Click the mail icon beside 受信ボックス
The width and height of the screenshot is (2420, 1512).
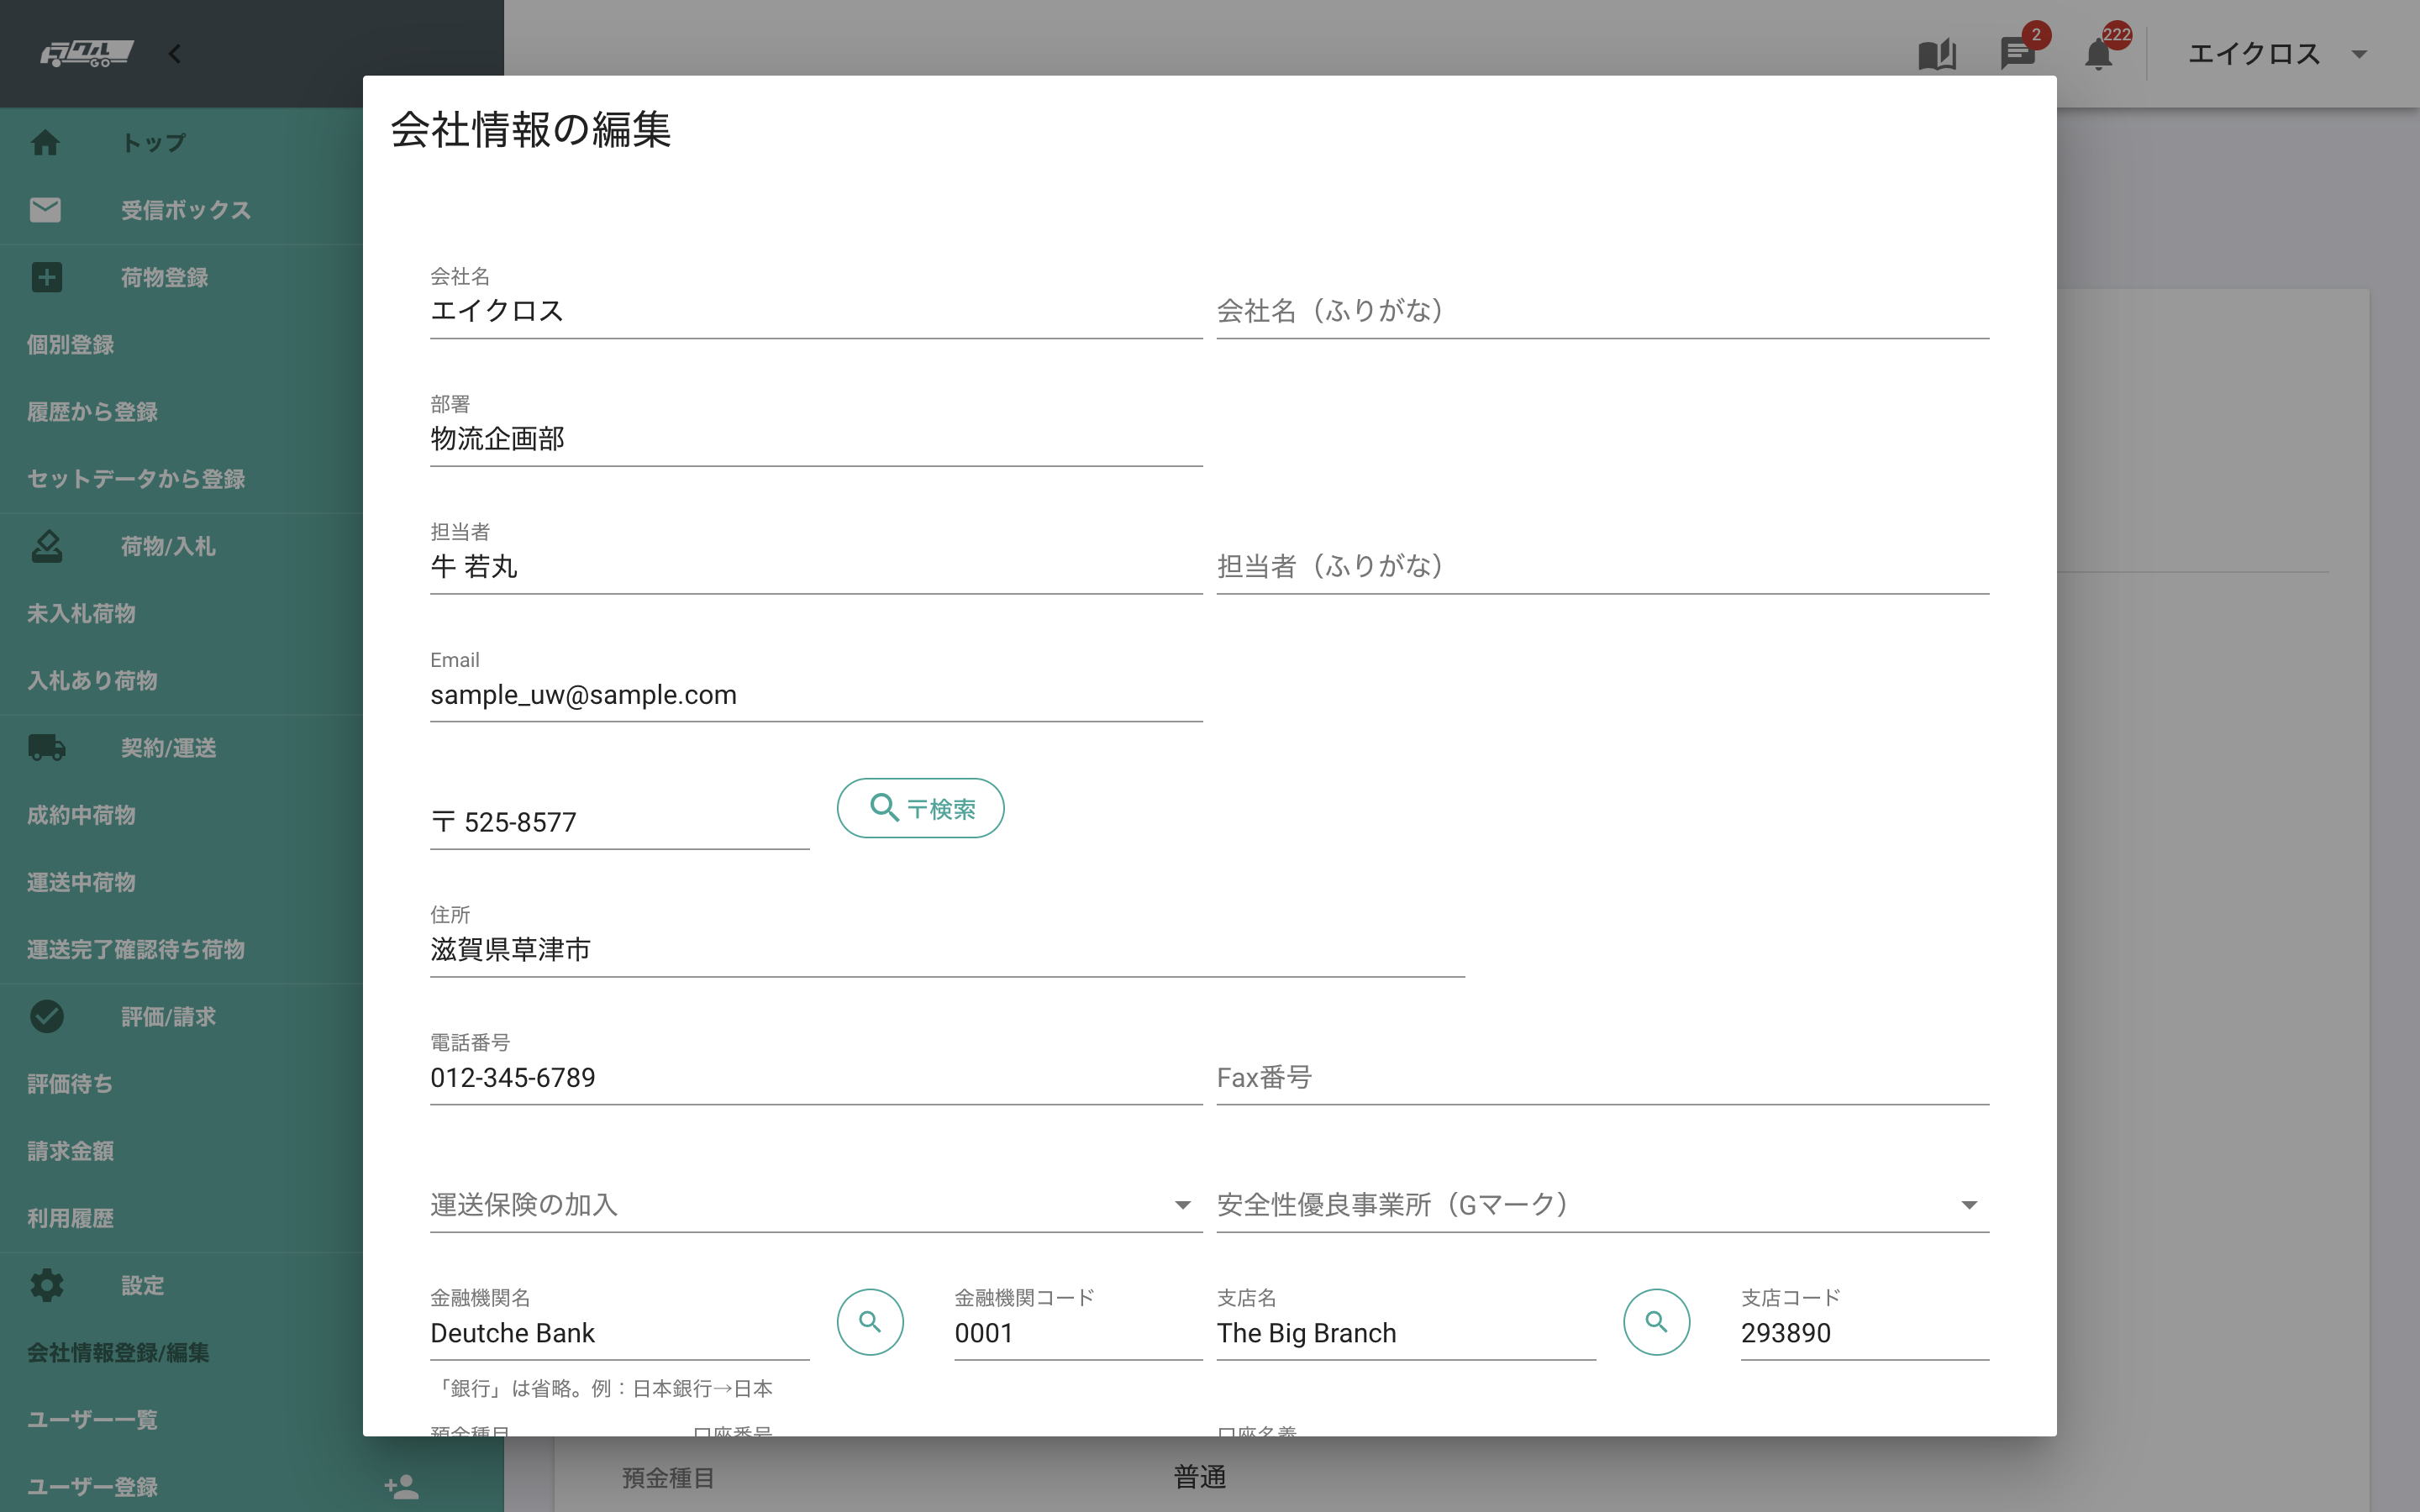45,210
